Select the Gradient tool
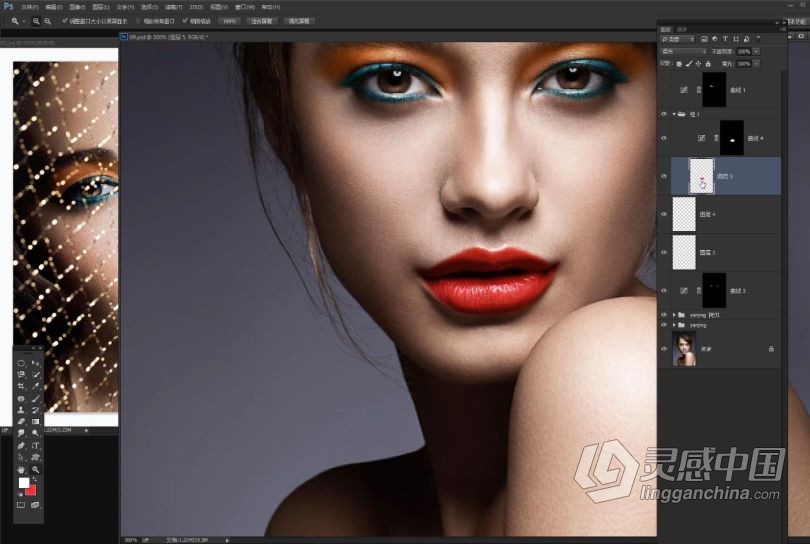810x544 pixels. coord(35,422)
